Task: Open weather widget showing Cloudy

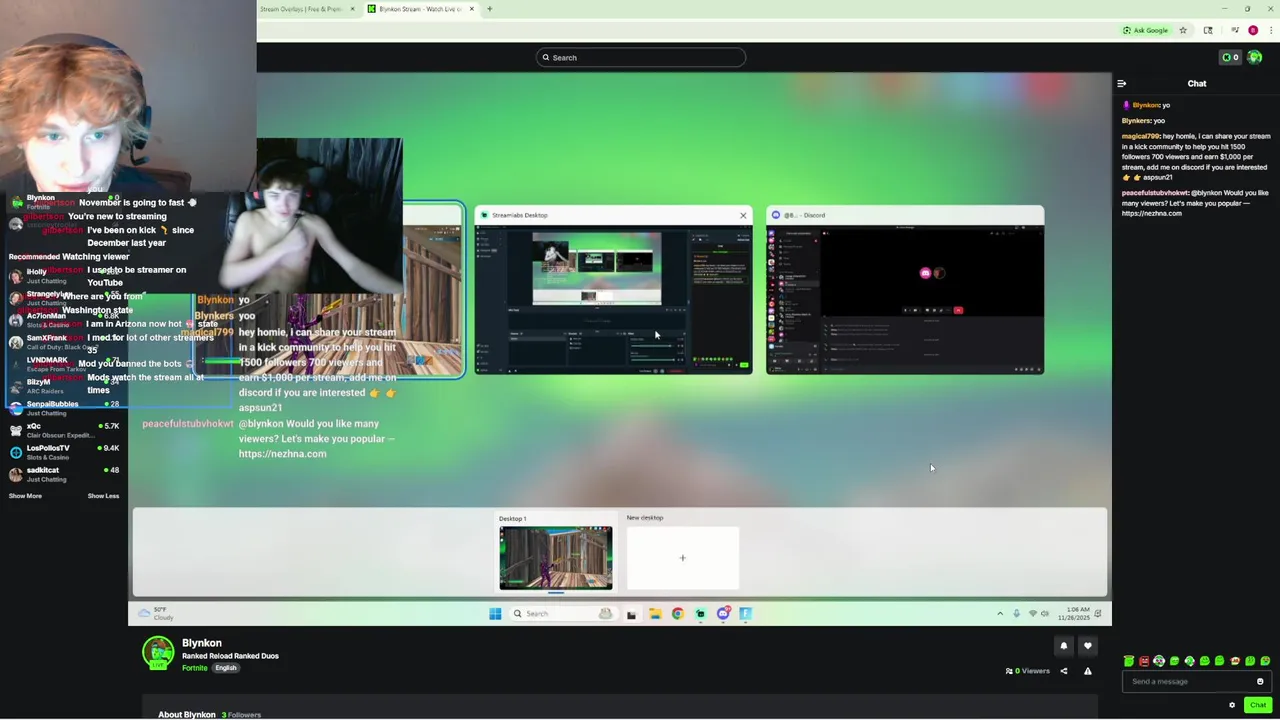Action: pyautogui.click(x=156, y=613)
